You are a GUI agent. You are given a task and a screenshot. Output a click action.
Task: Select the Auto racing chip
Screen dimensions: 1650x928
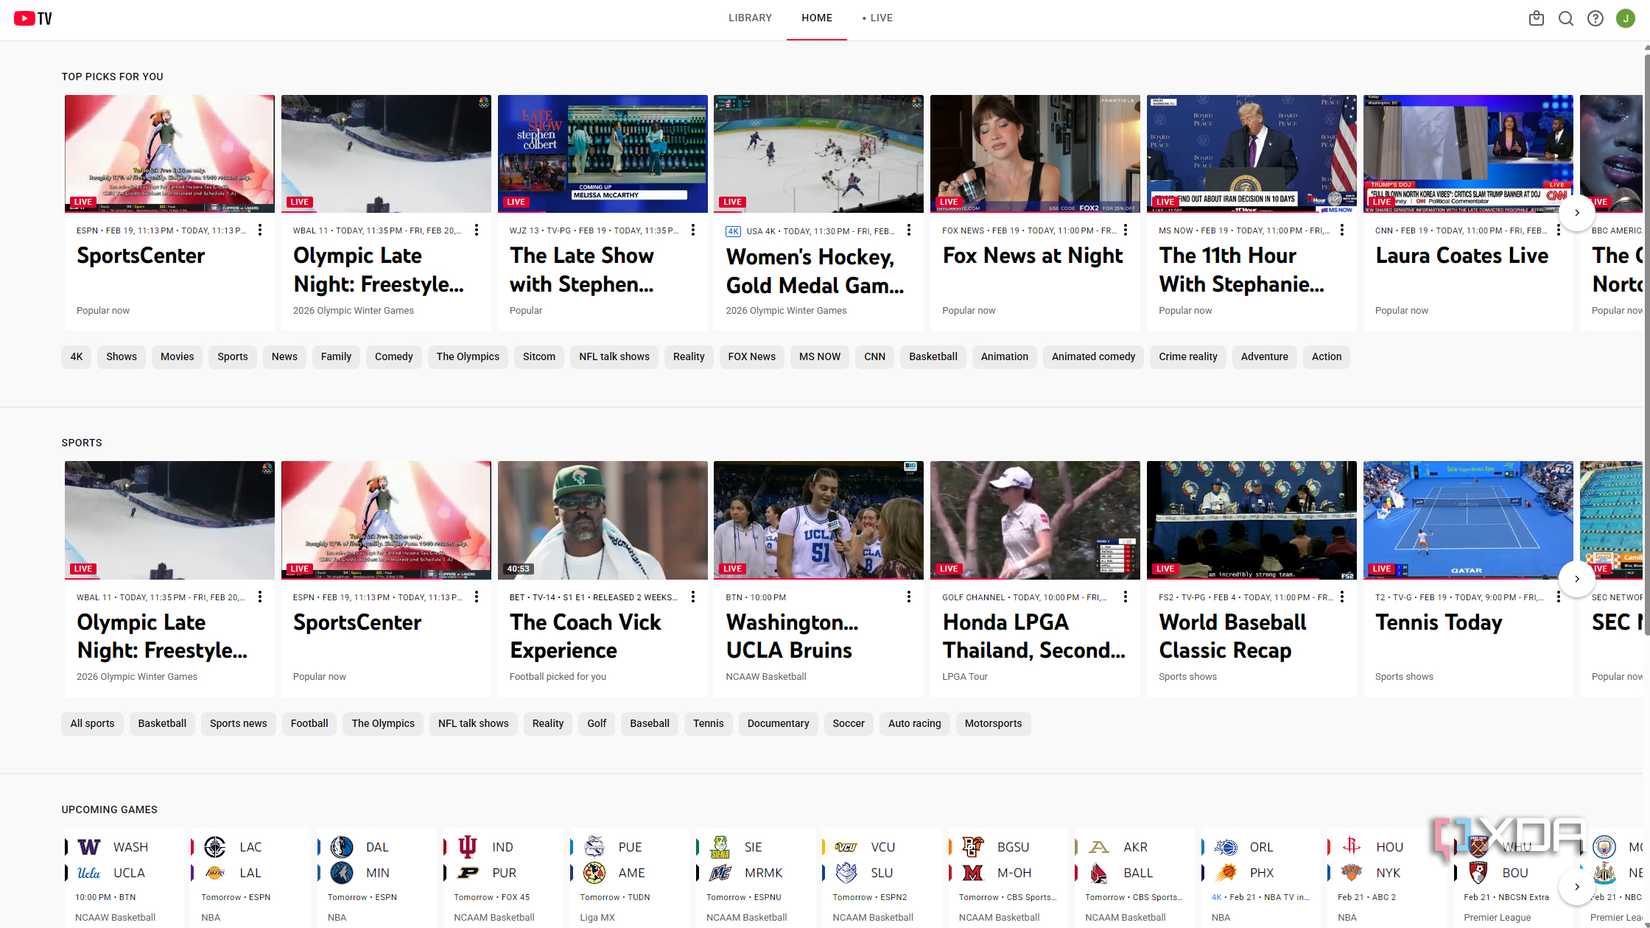pyautogui.click(x=915, y=724)
